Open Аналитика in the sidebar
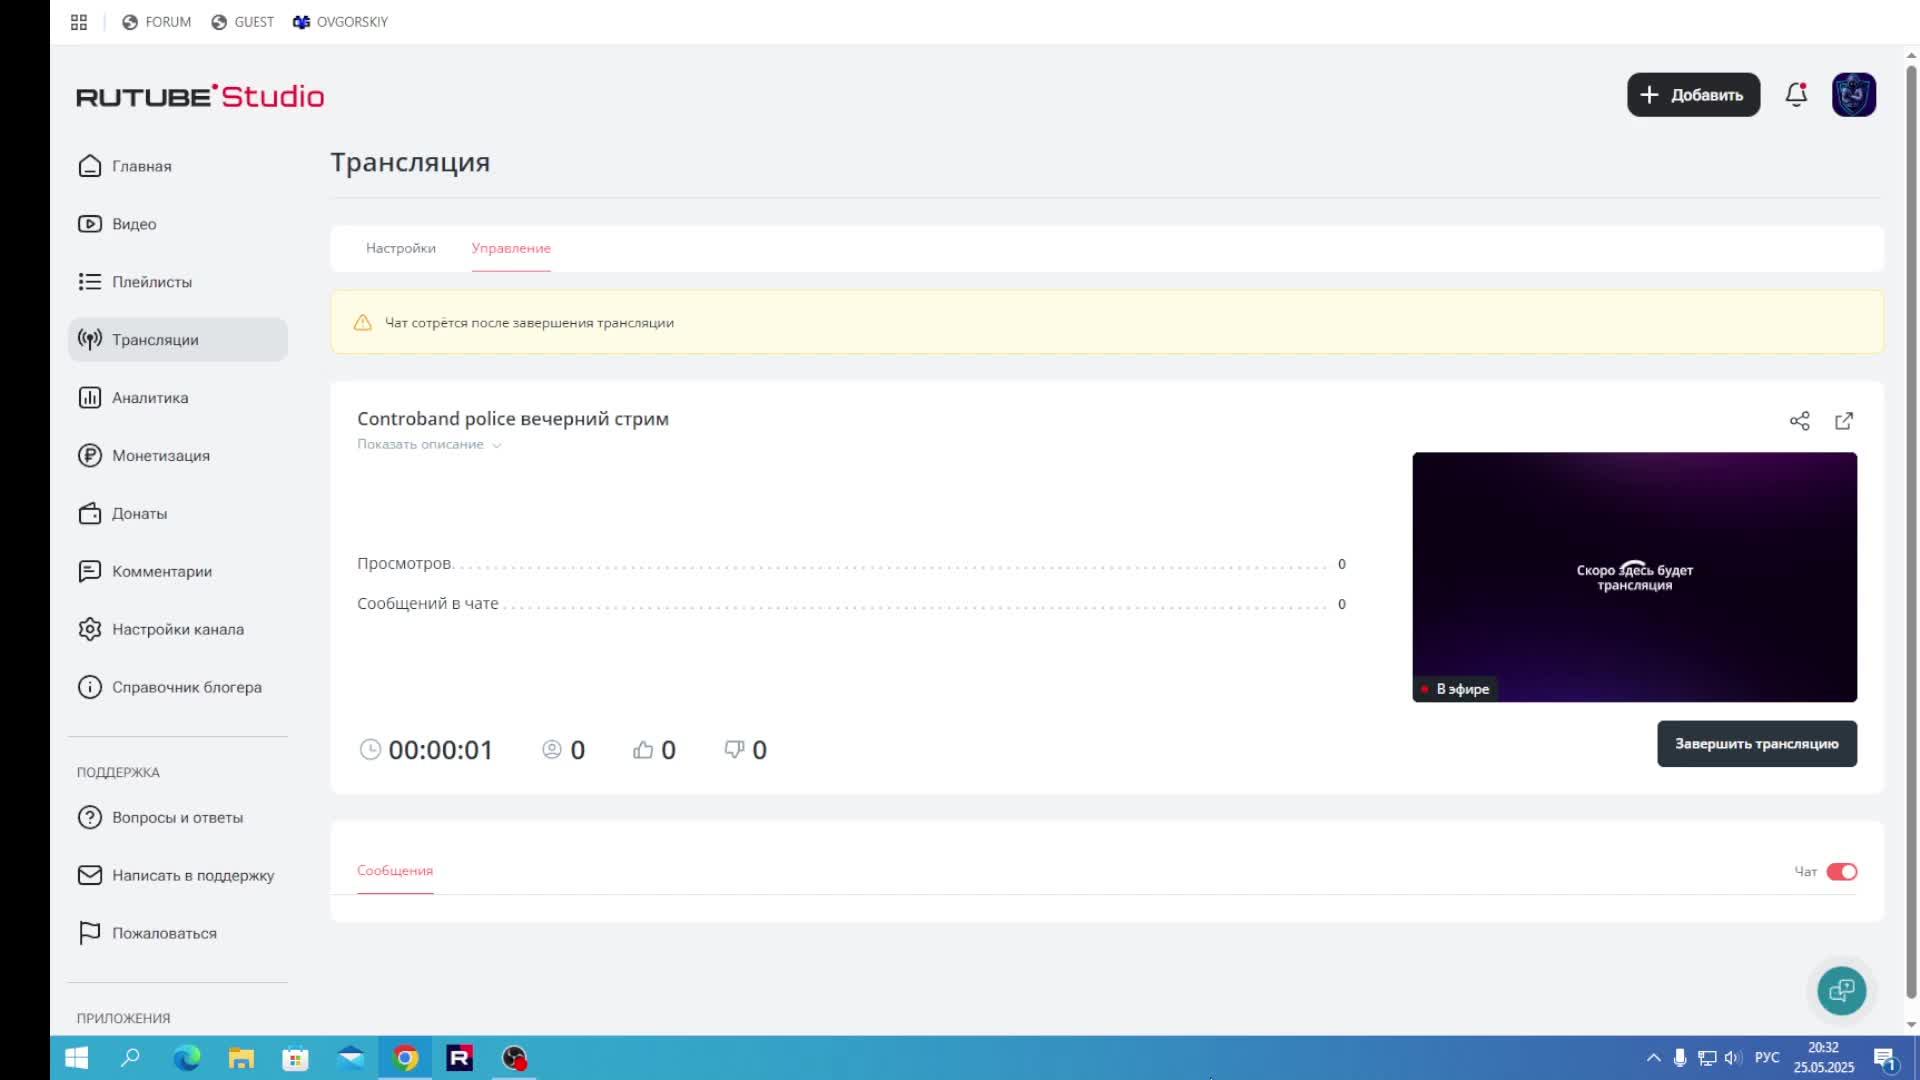The width and height of the screenshot is (1920, 1080). 150,398
